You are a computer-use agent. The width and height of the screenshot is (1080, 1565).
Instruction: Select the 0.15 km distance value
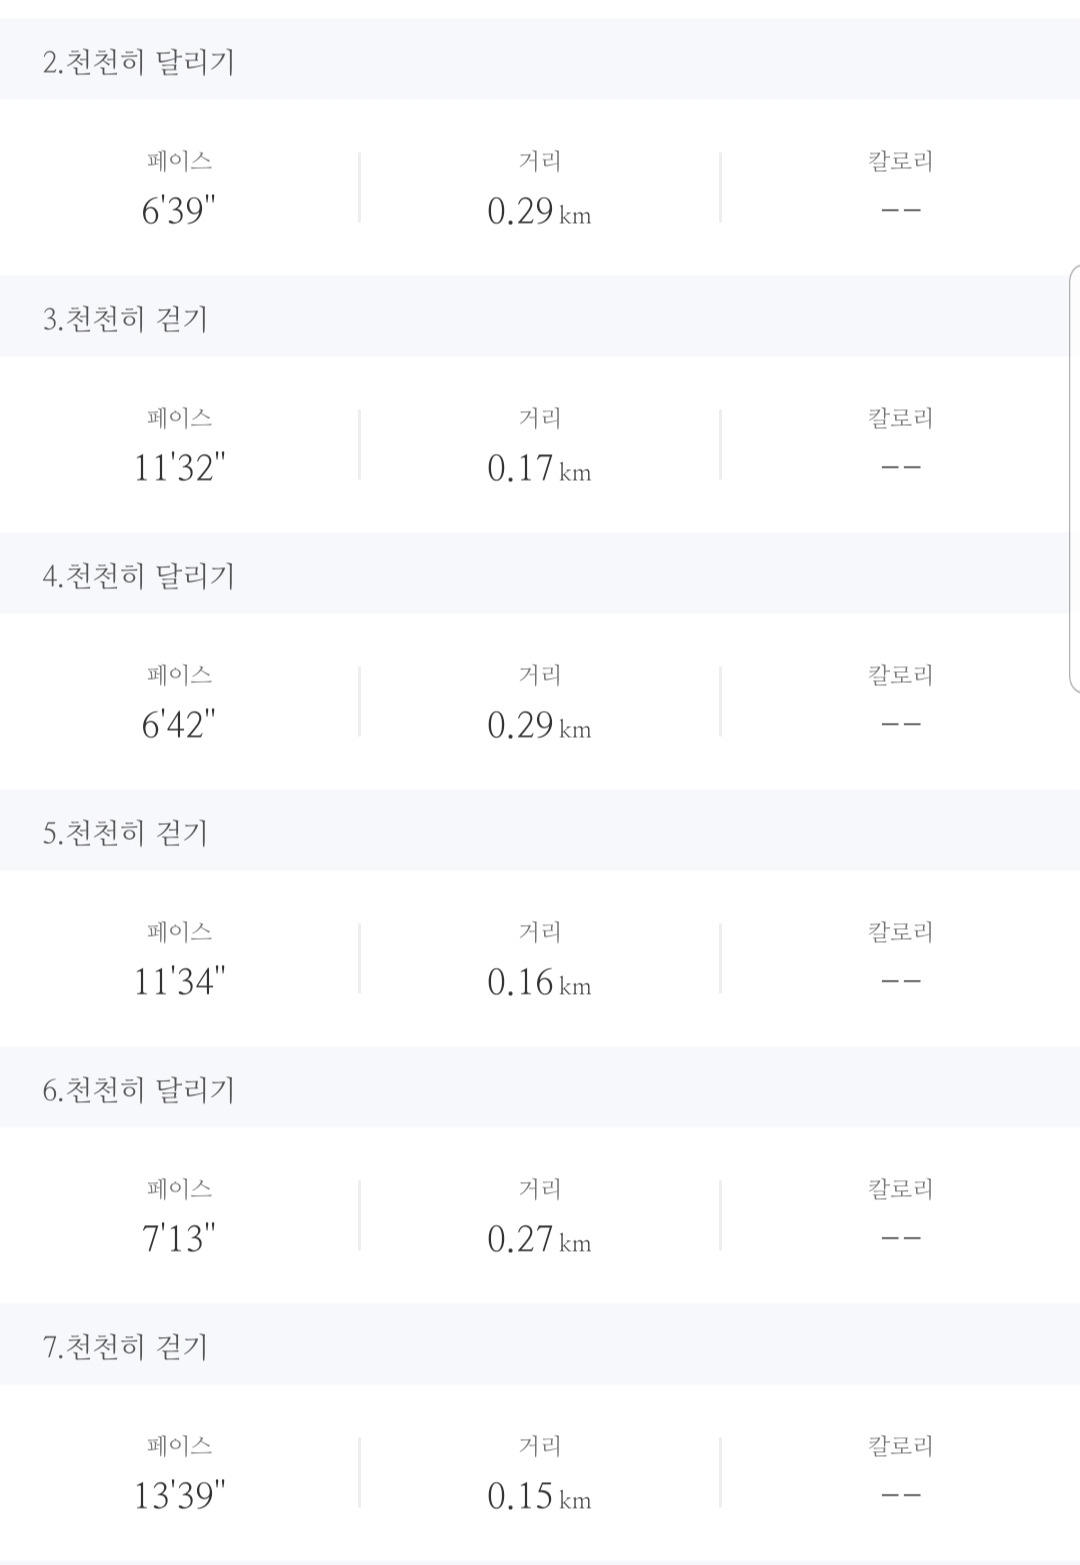539,1496
